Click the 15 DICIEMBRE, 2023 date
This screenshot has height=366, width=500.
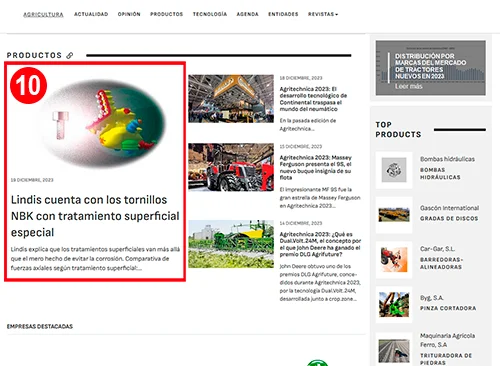tap(301, 147)
